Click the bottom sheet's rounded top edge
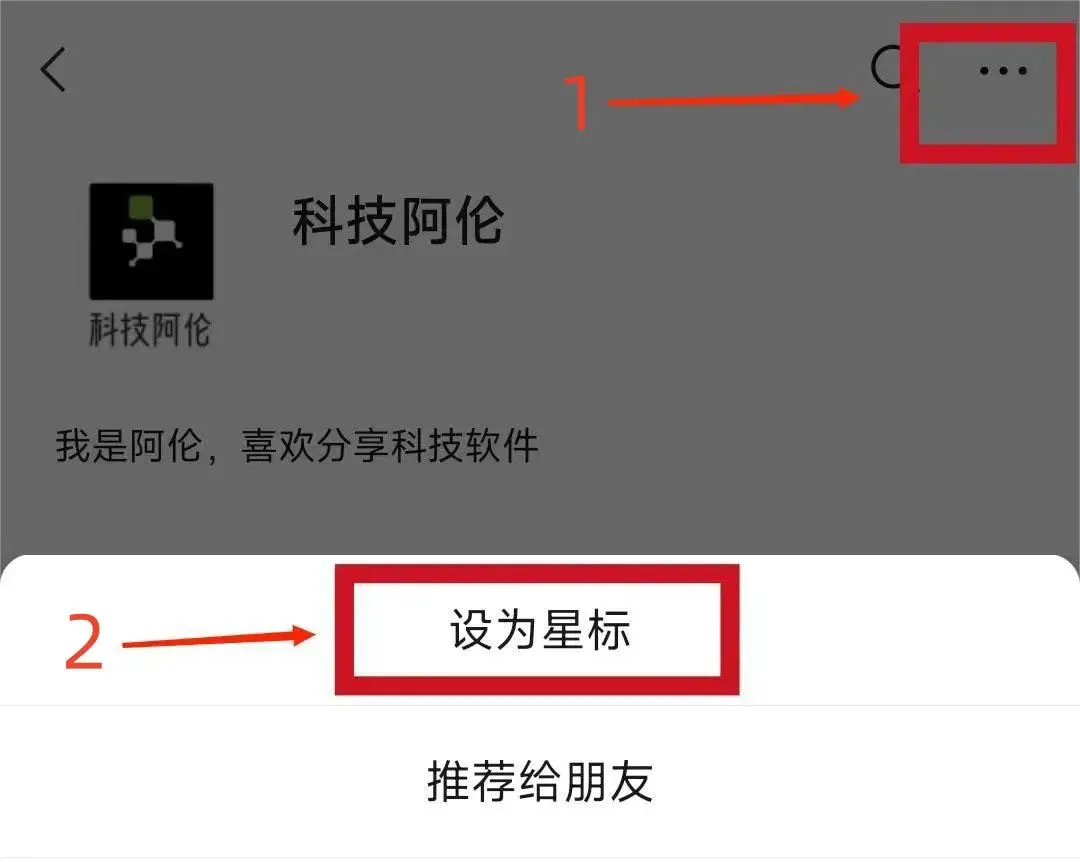This screenshot has height=863, width=1080. tap(540, 557)
